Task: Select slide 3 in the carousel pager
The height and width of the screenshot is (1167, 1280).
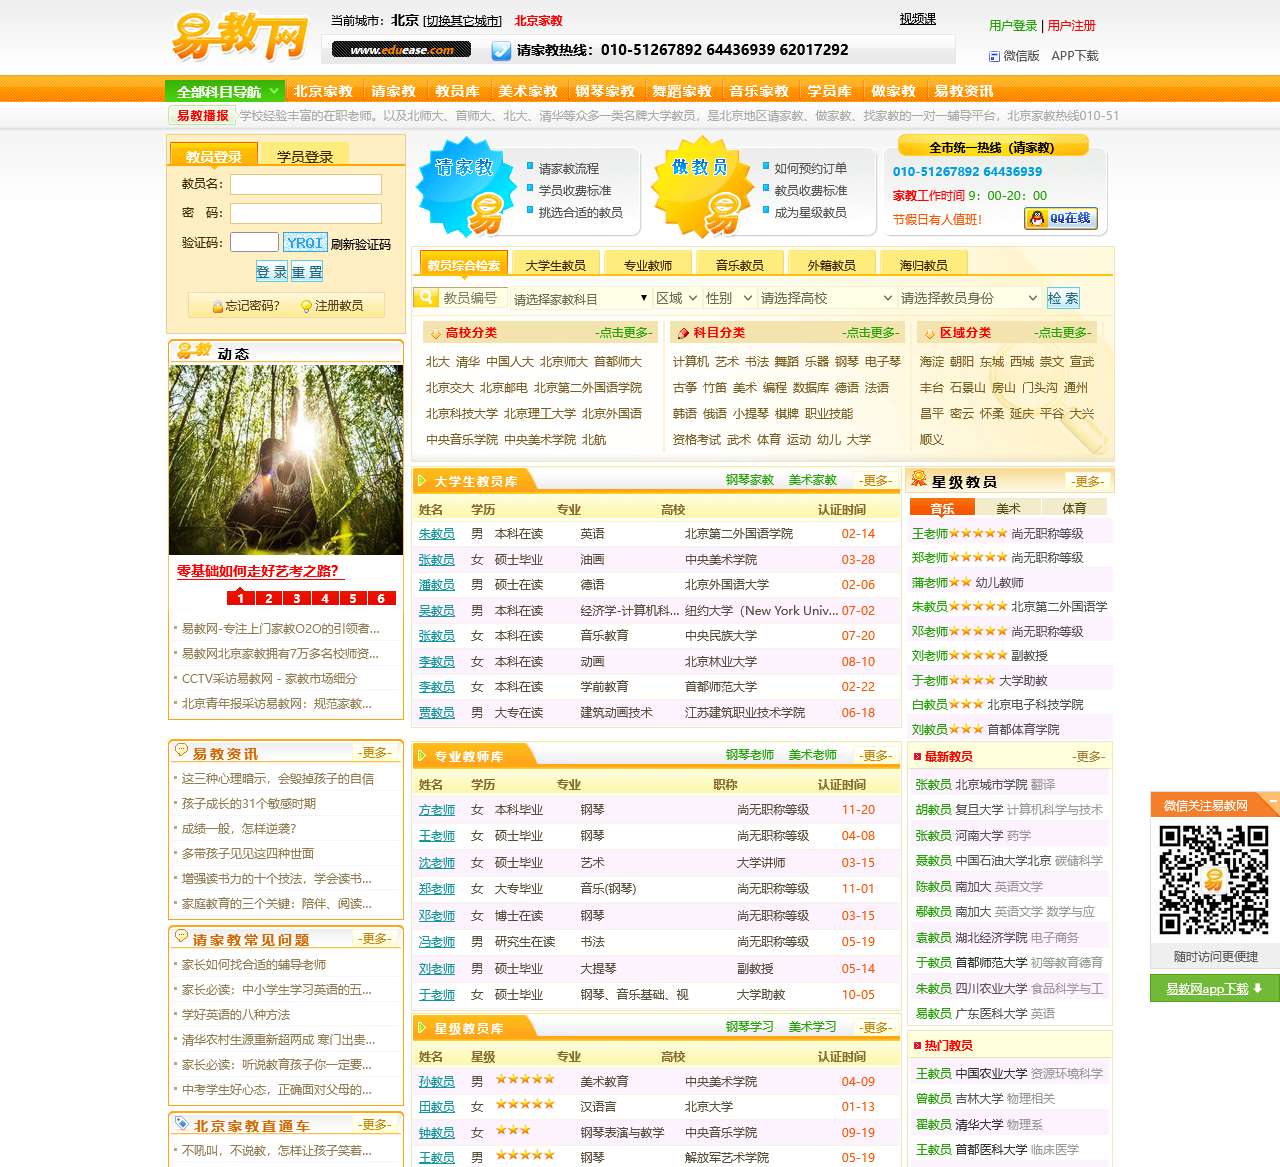Action: [296, 597]
